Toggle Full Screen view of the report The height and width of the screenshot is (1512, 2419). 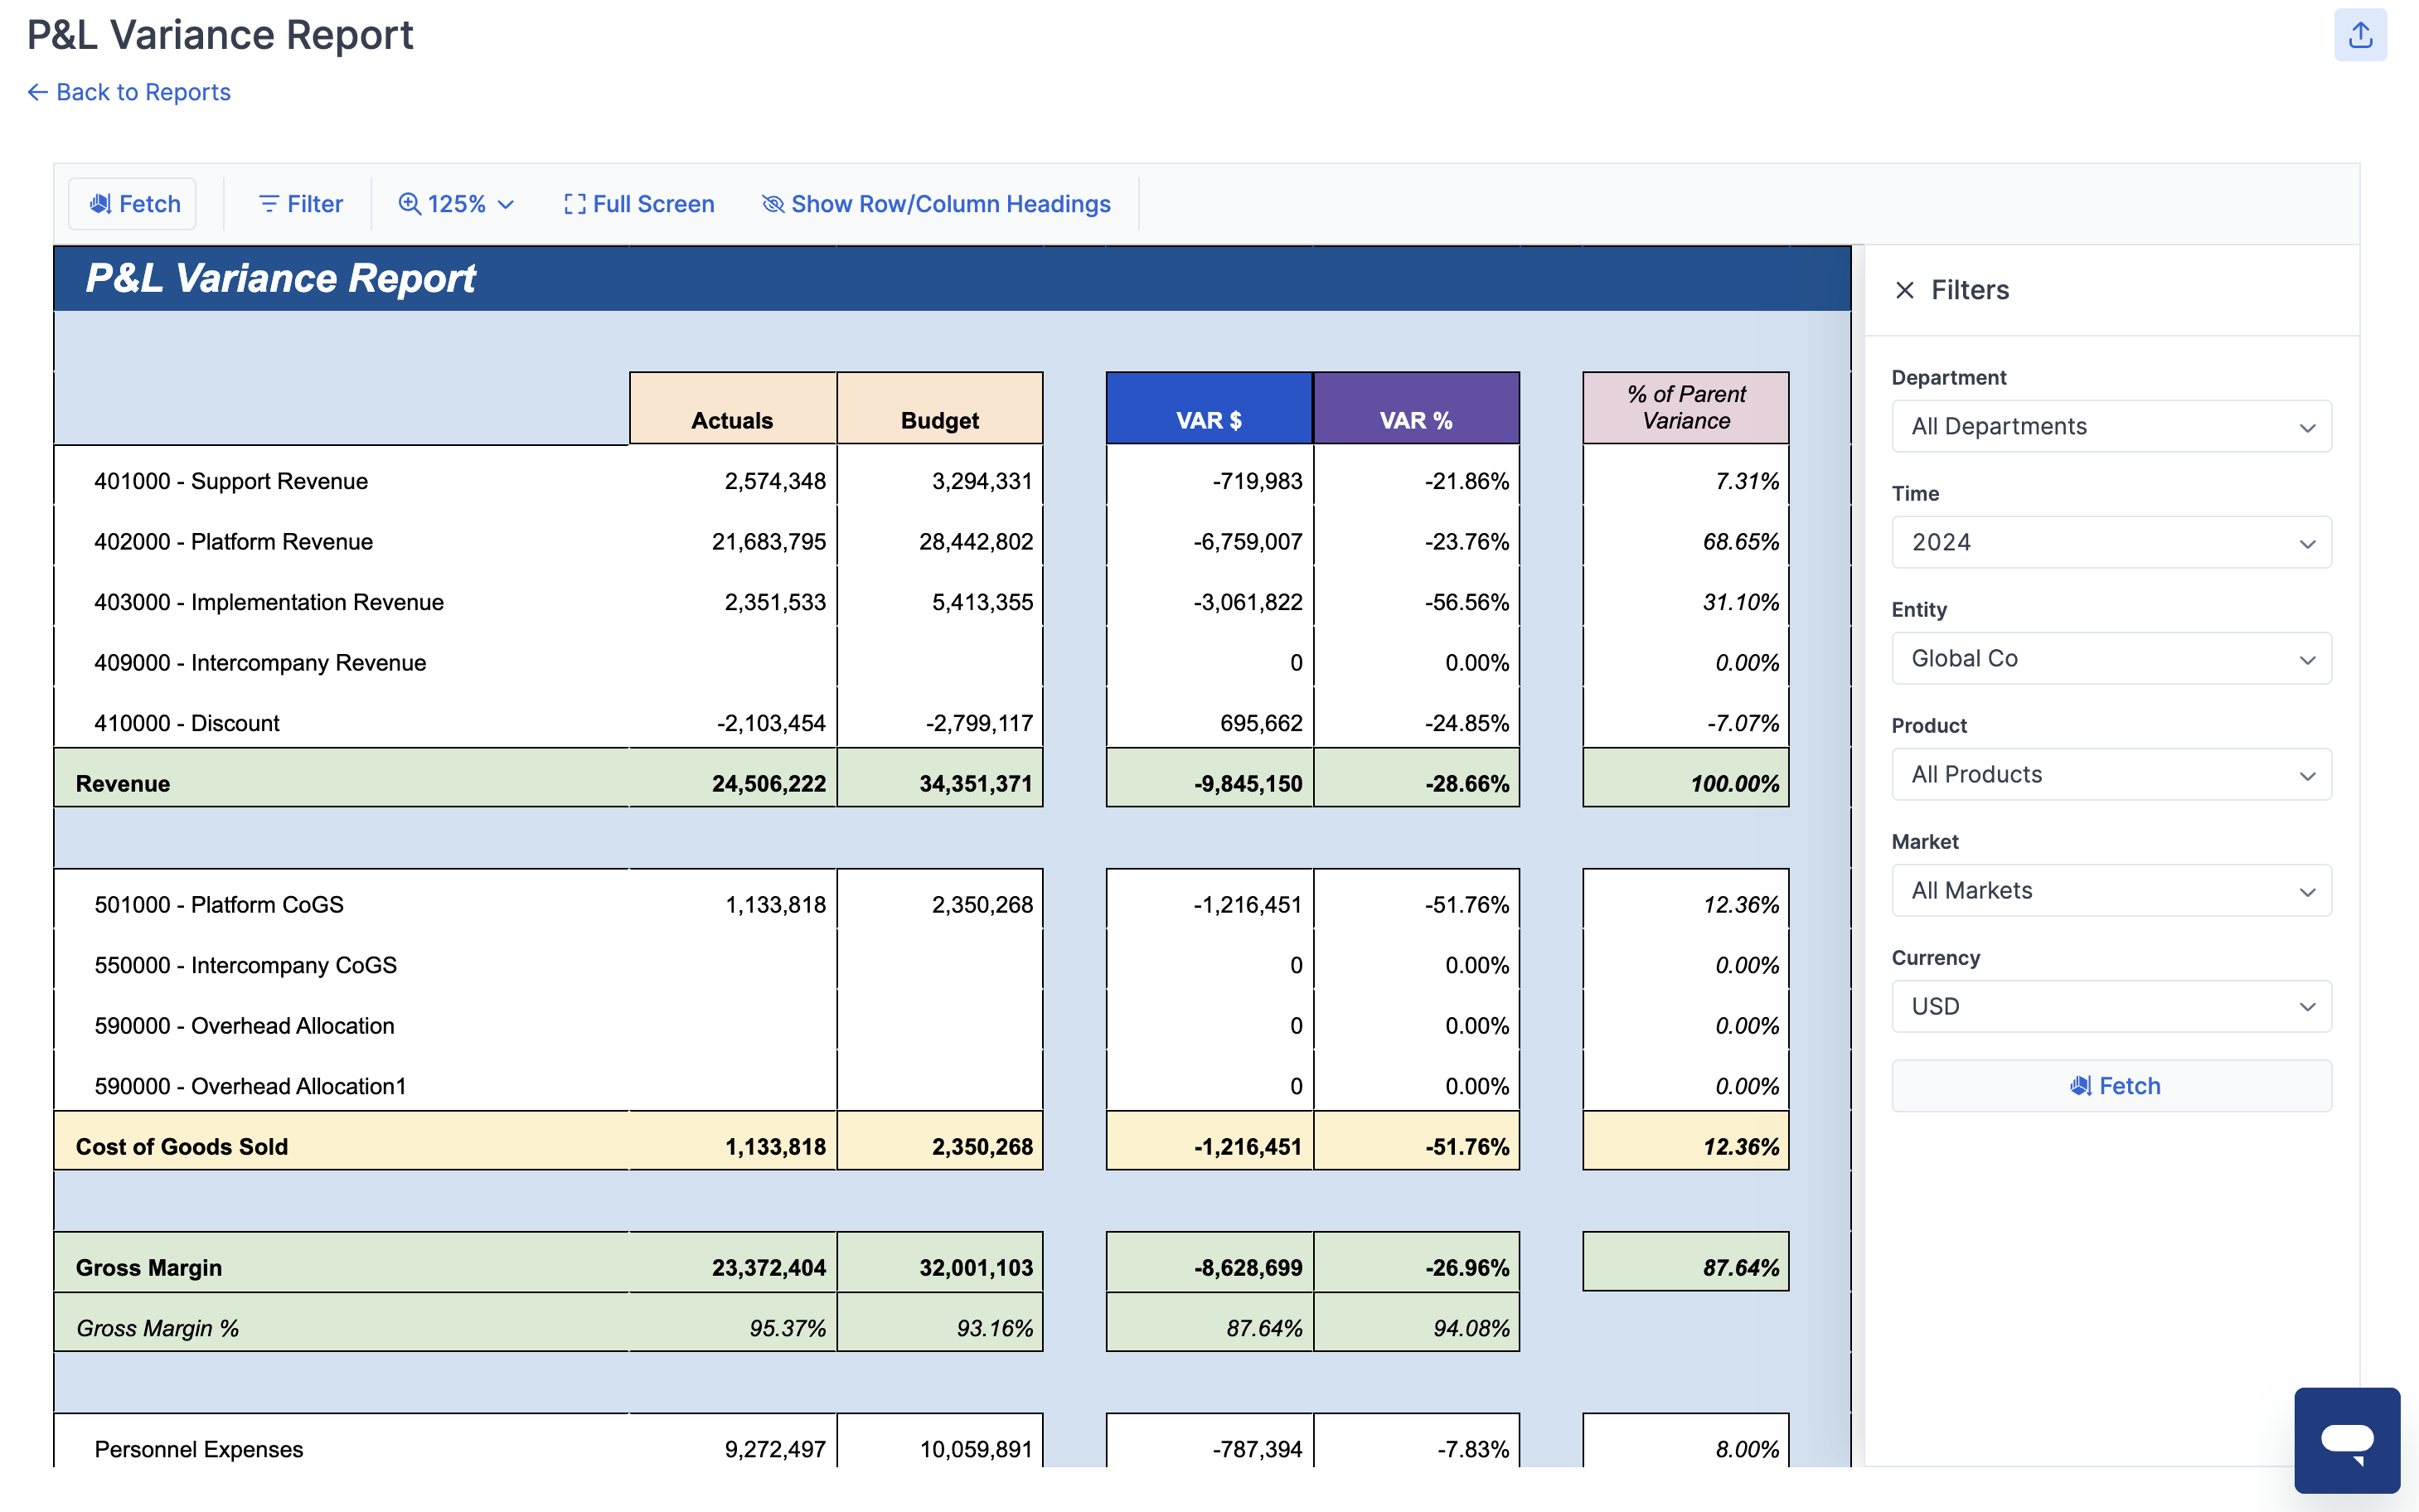click(x=638, y=203)
